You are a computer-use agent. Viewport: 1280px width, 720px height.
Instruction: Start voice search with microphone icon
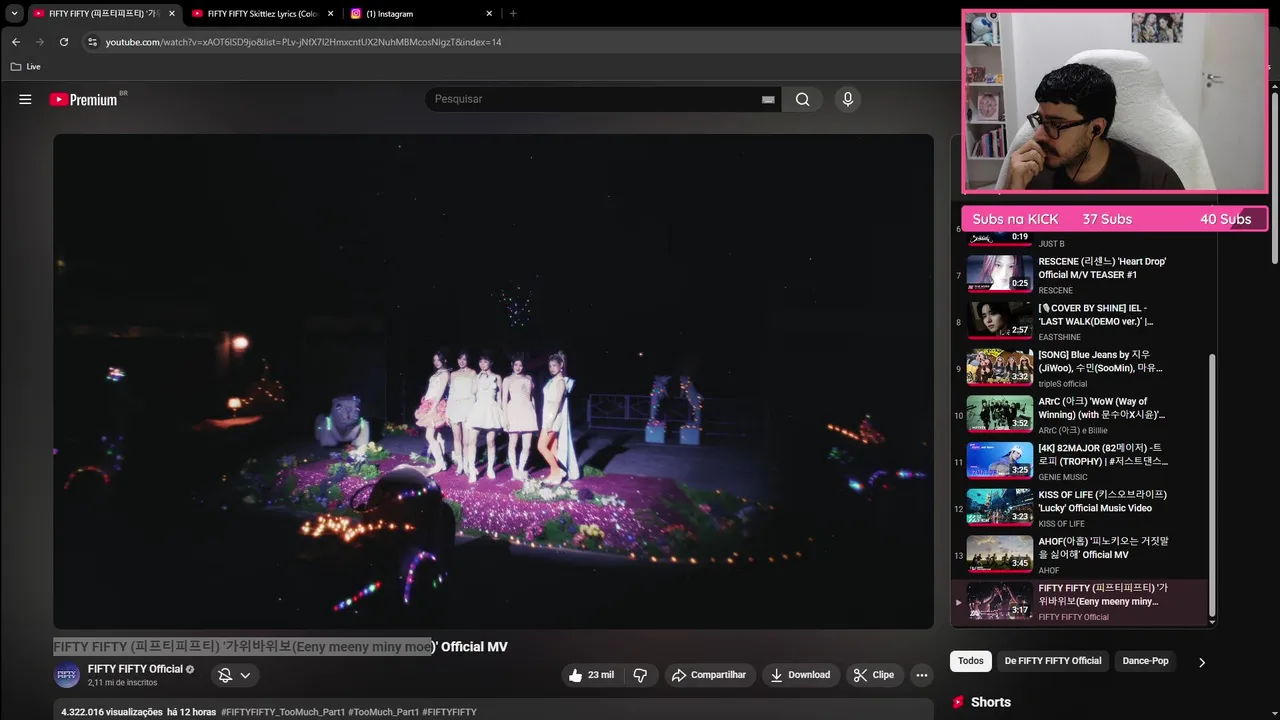[848, 99]
